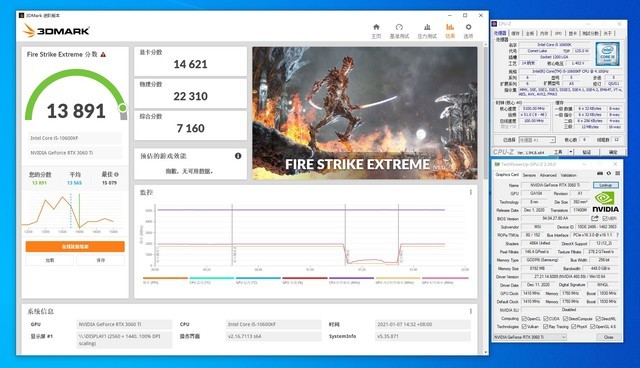
Task: Toggle the DirectCompute checkbox in GPU-Z
Action: [565, 319]
